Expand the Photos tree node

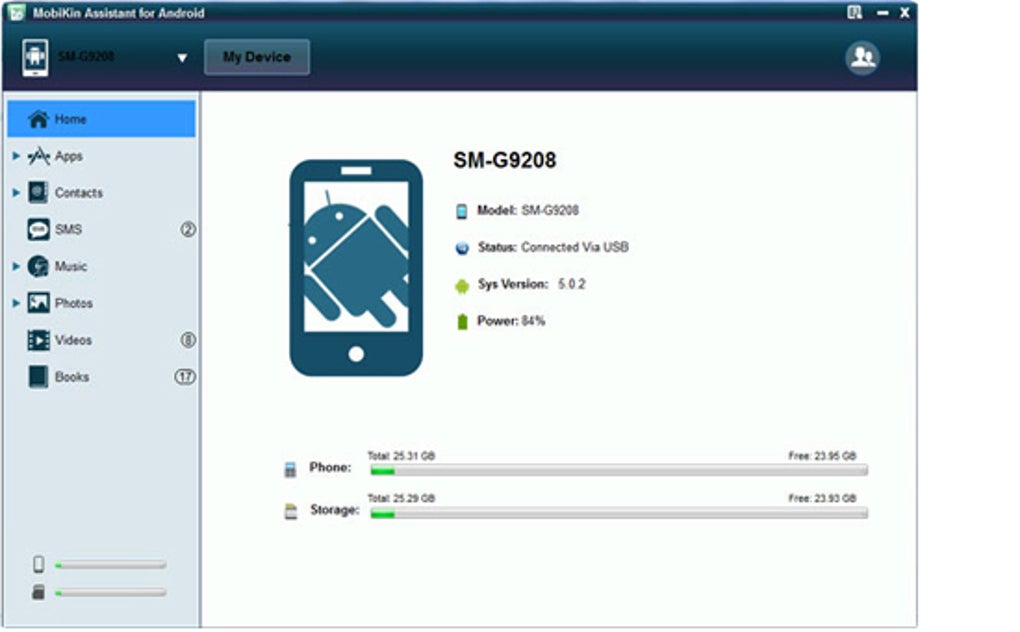pos(16,303)
